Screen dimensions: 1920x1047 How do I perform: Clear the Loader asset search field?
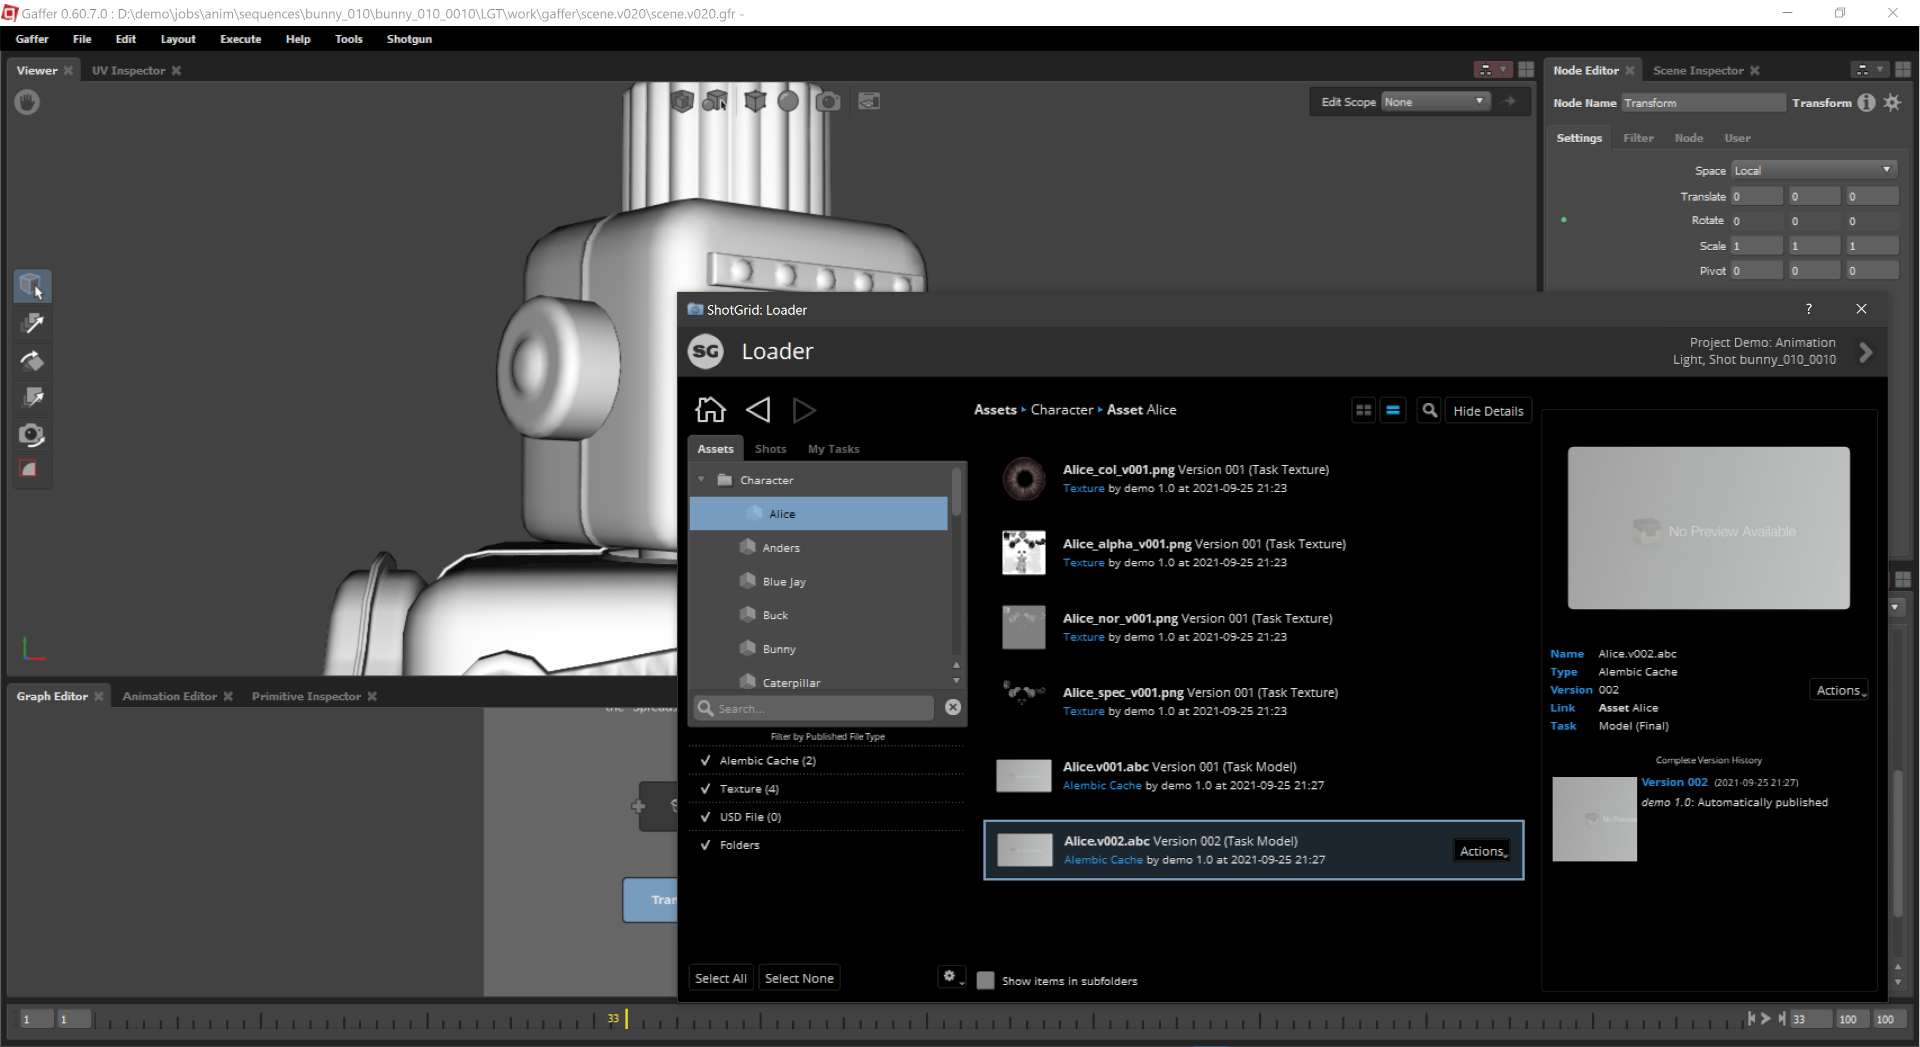coord(953,707)
